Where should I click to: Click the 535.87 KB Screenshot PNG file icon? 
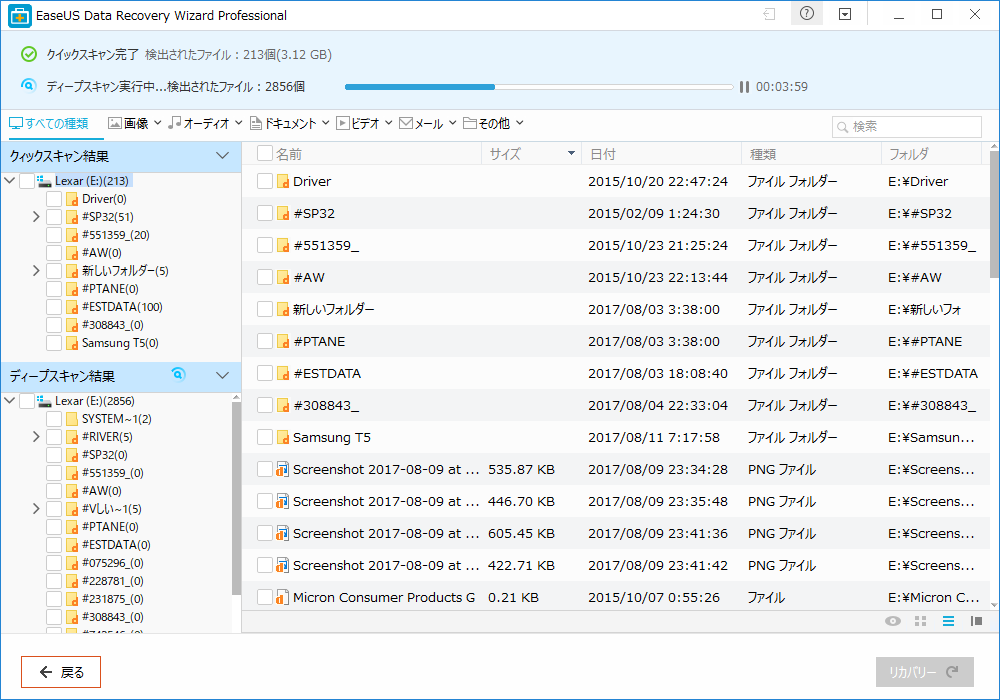tap(283, 470)
